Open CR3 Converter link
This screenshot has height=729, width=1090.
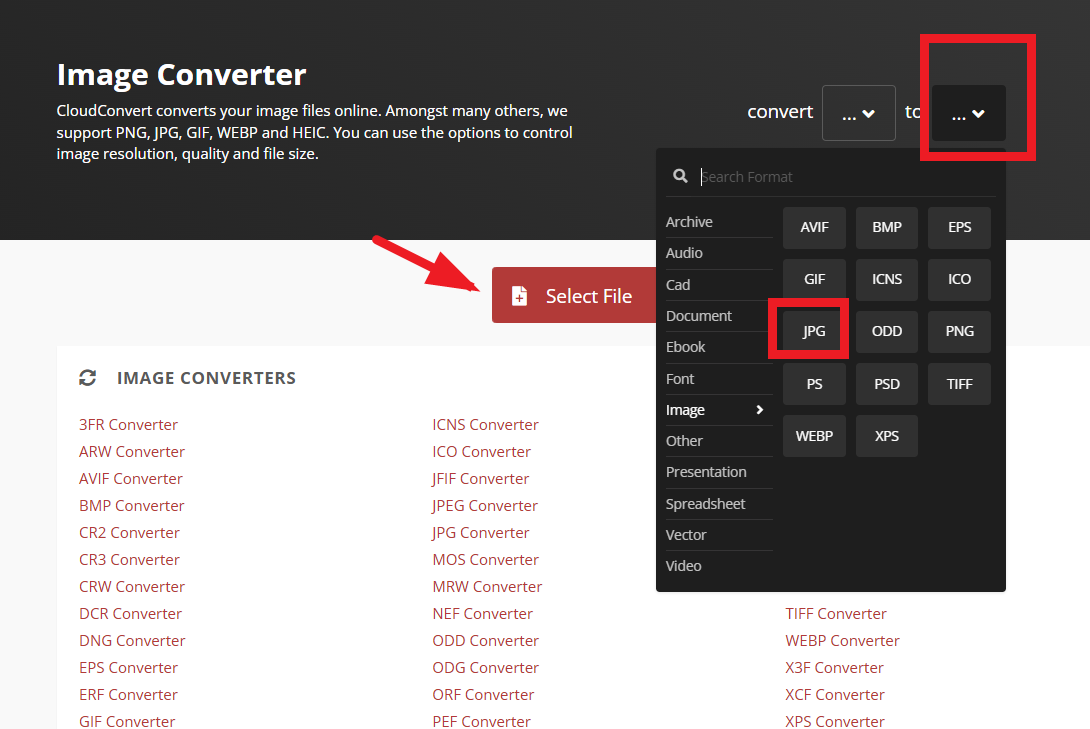pos(129,560)
